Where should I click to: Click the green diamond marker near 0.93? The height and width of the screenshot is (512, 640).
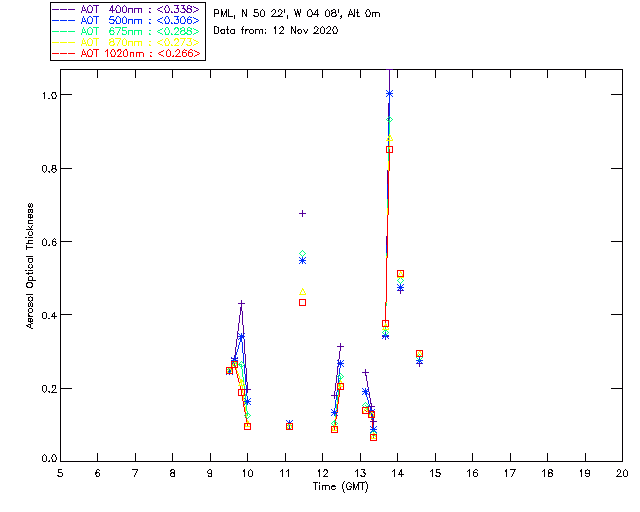tap(389, 120)
